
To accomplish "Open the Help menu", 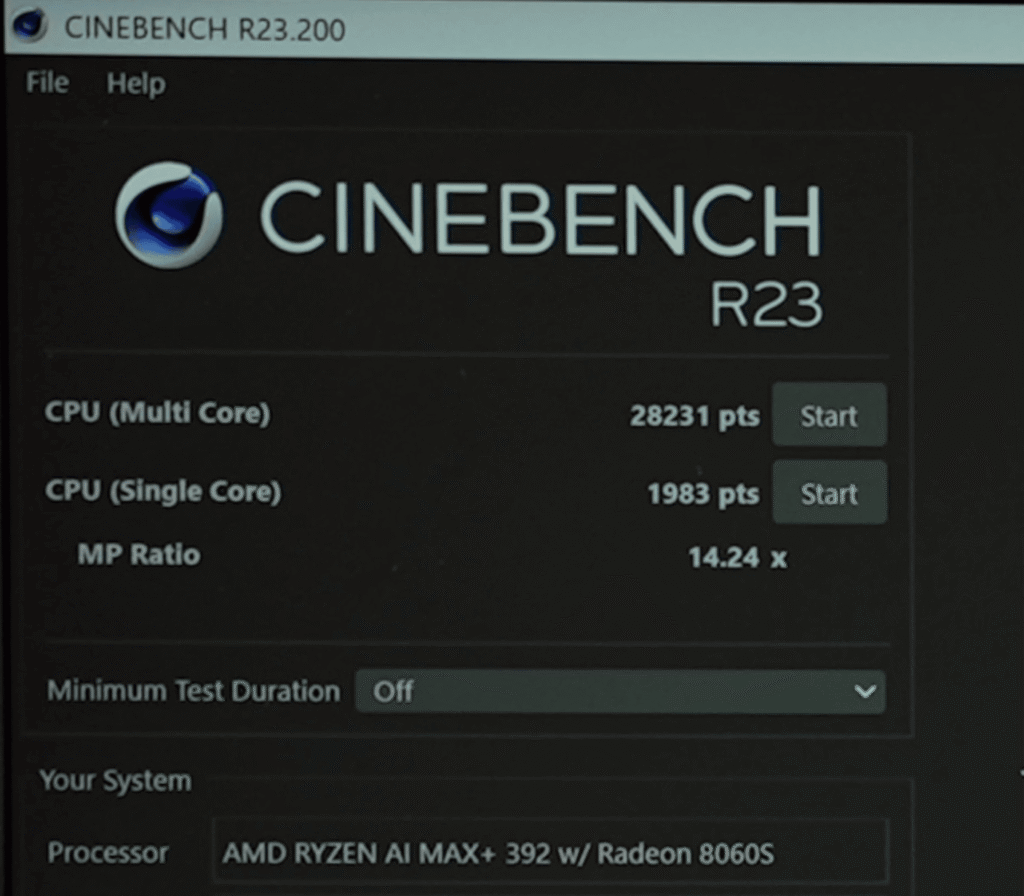I will [x=135, y=84].
